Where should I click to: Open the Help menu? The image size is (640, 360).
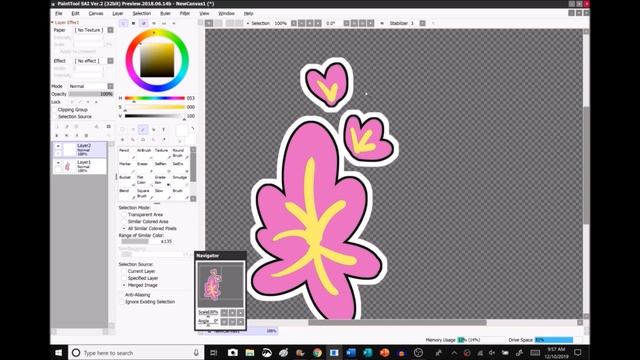coord(249,13)
